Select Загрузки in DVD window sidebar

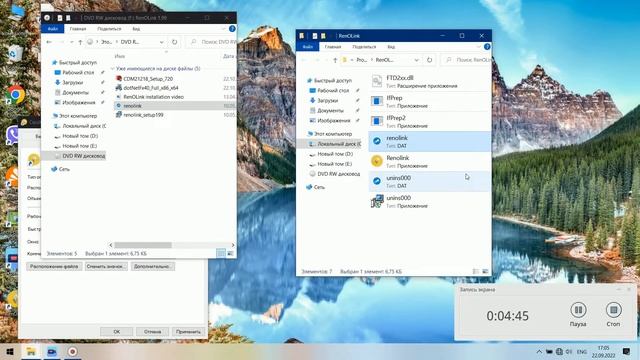point(72,82)
